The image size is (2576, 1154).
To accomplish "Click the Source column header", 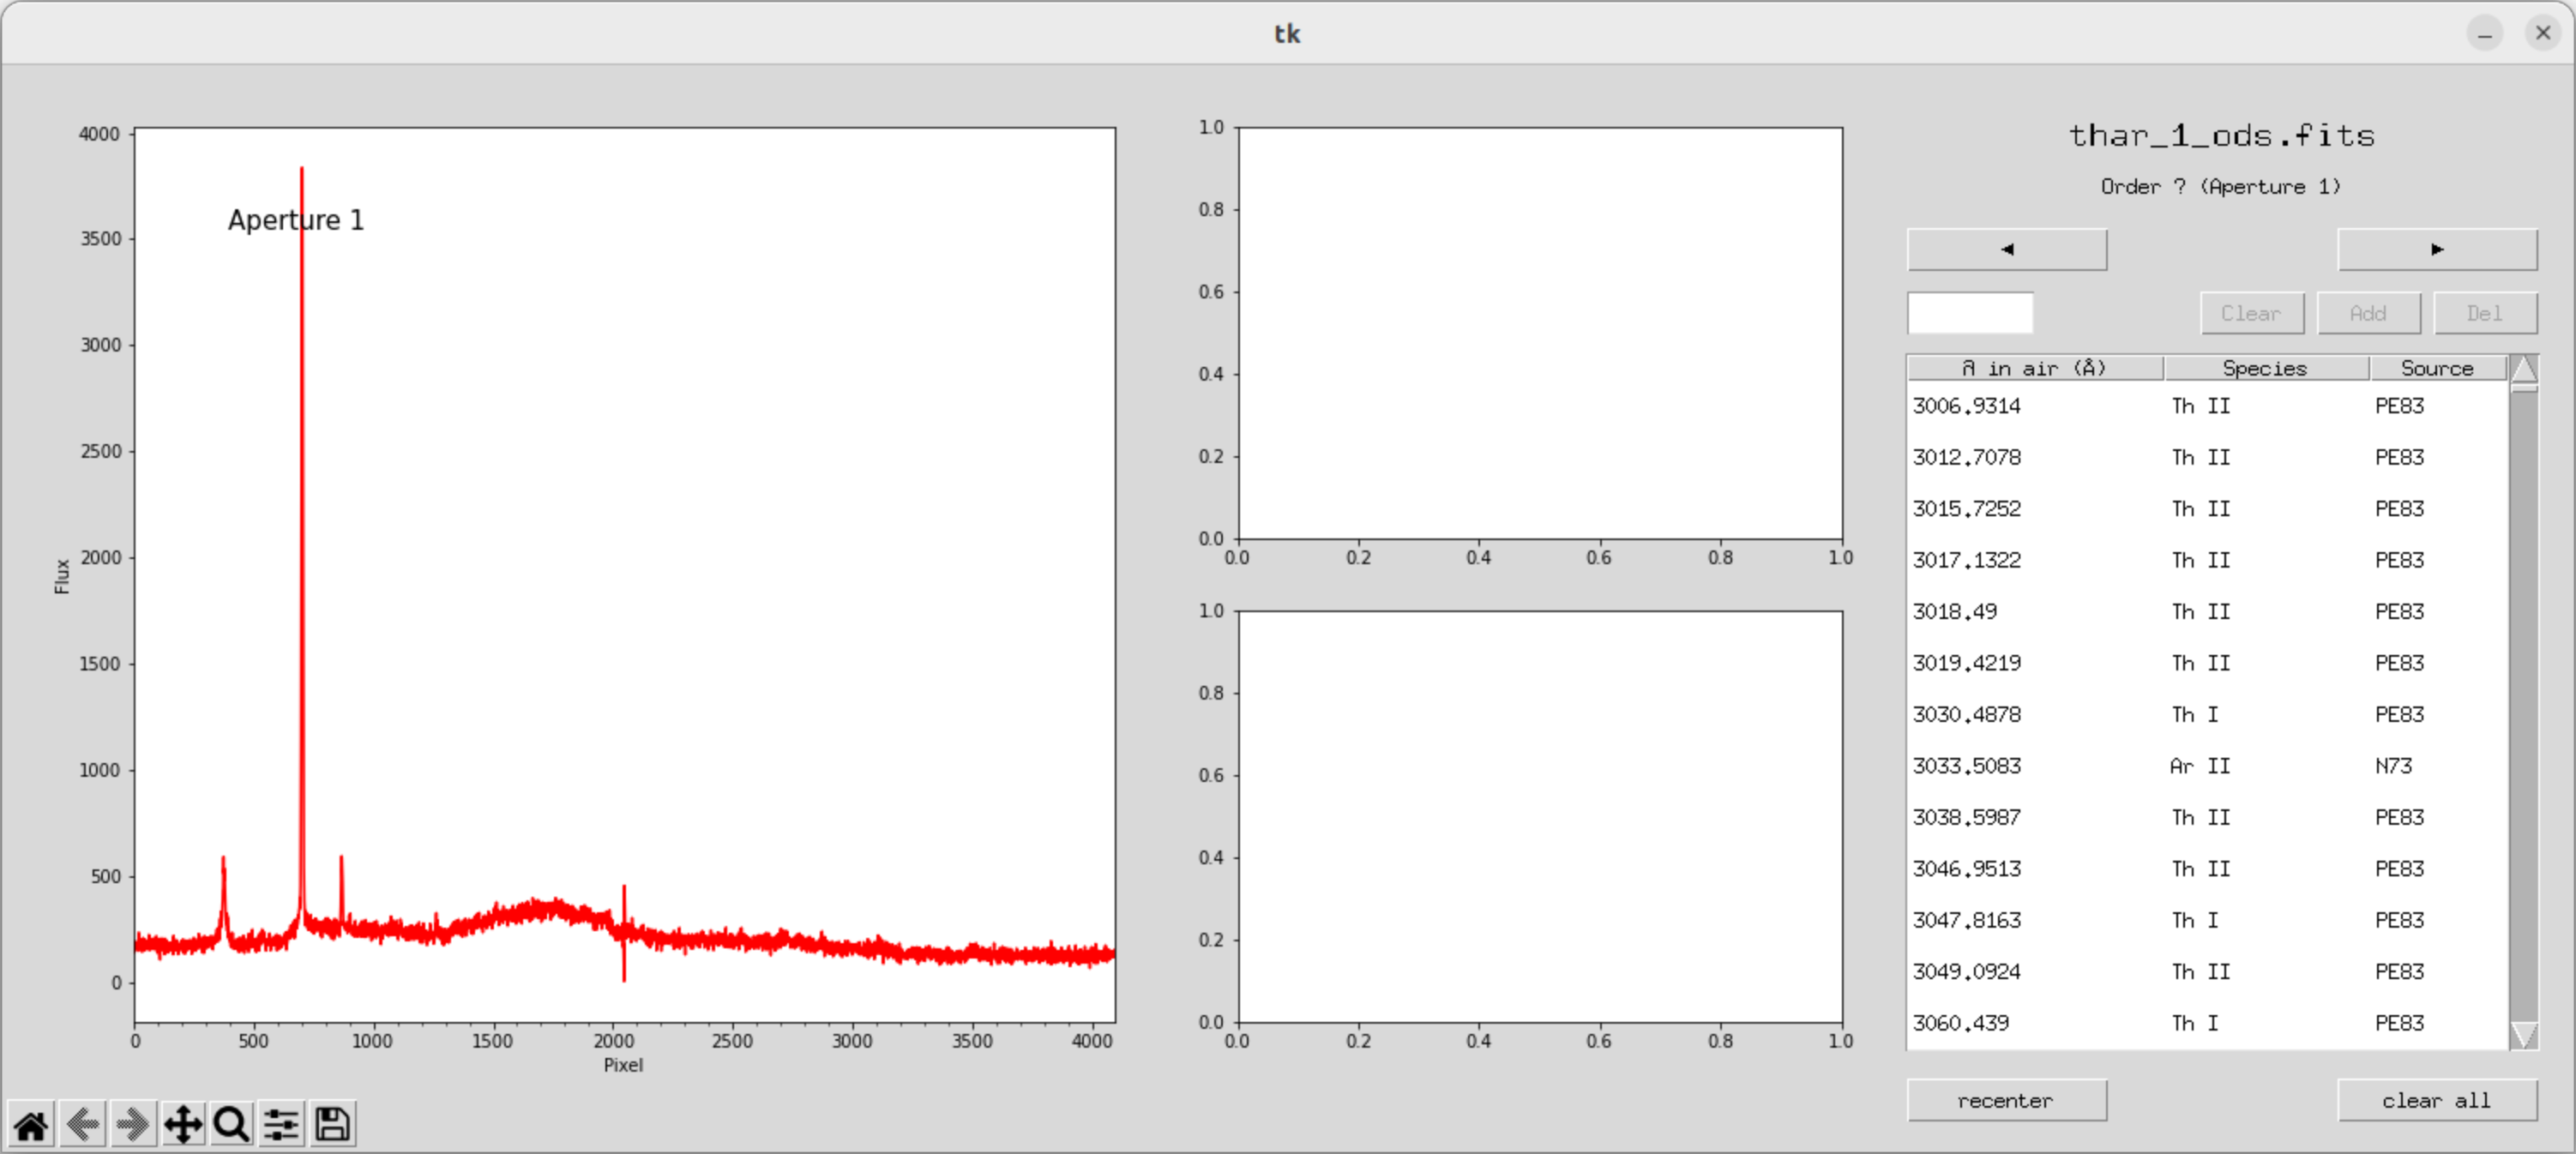I will coord(2436,368).
